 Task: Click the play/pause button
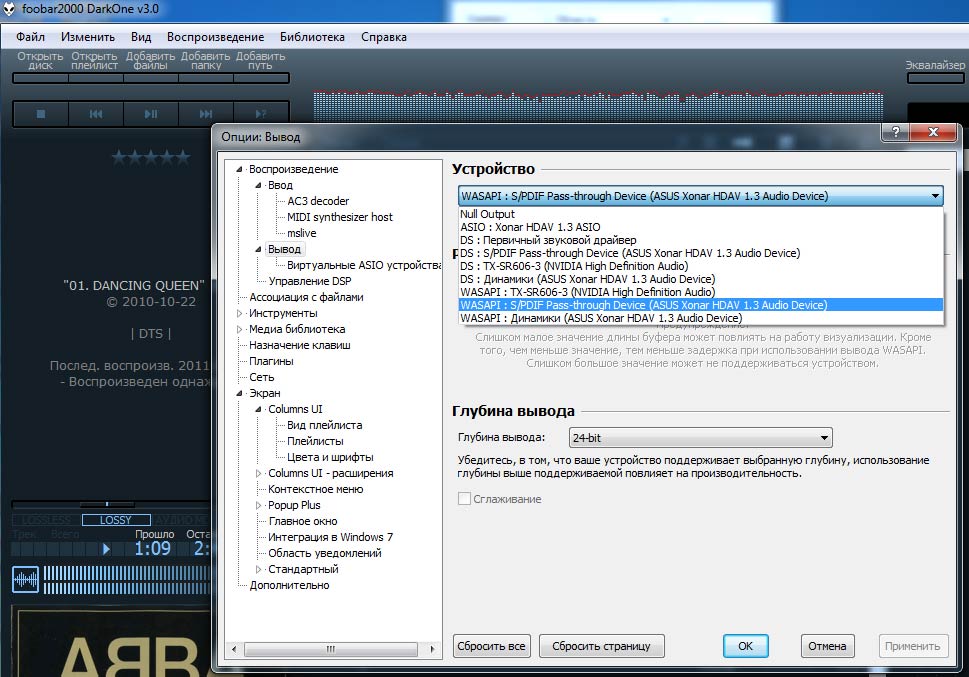(x=151, y=114)
